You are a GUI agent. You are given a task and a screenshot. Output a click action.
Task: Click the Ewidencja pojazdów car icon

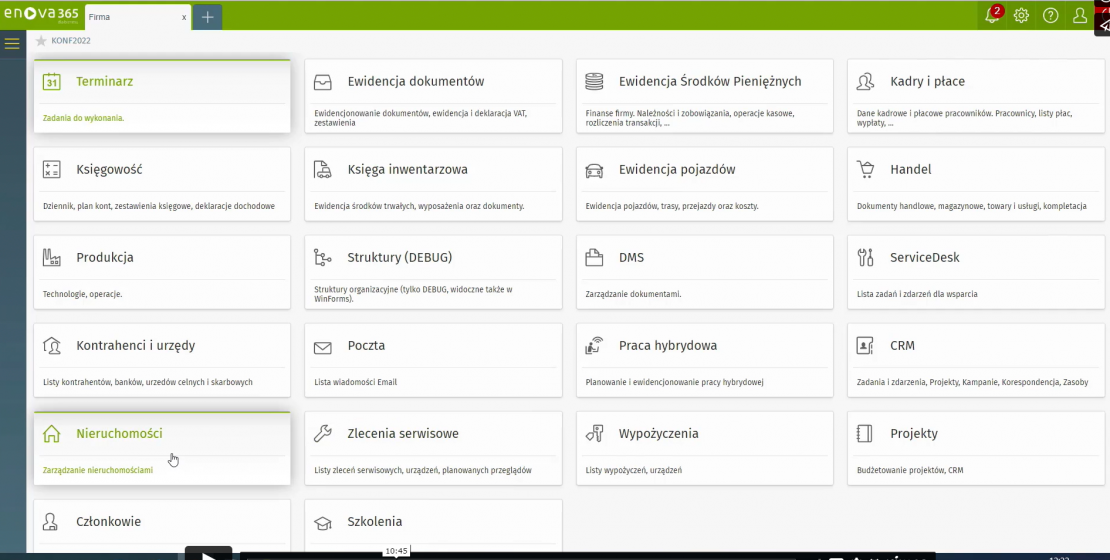(594, 170)
